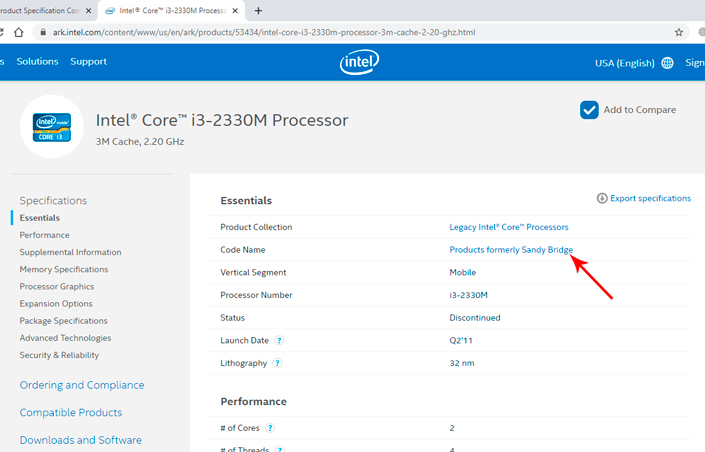This screenshot has width=705, height=452.
Task: Click the globe language icon
Action: coord(667,63)
